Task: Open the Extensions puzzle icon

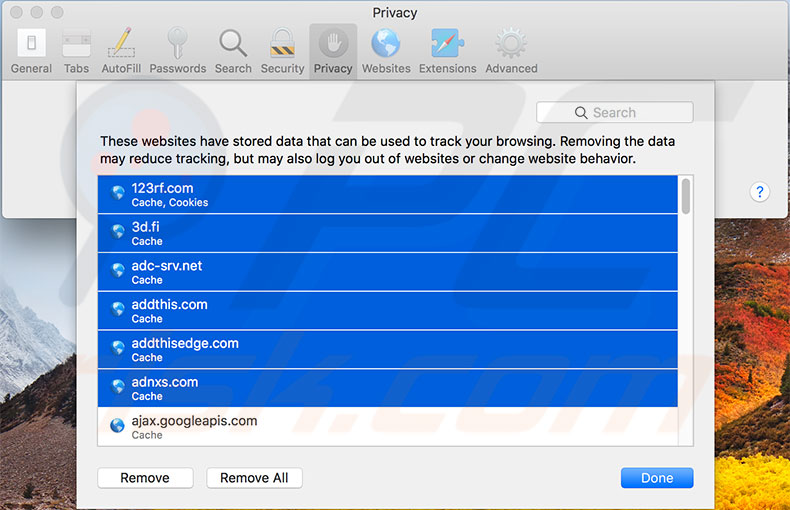Action: (447, 43)
